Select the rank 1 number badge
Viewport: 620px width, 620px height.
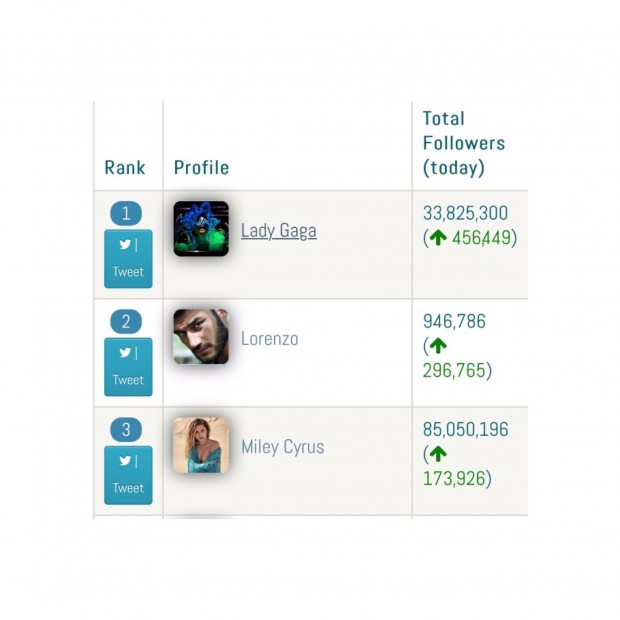click(126, 213)
